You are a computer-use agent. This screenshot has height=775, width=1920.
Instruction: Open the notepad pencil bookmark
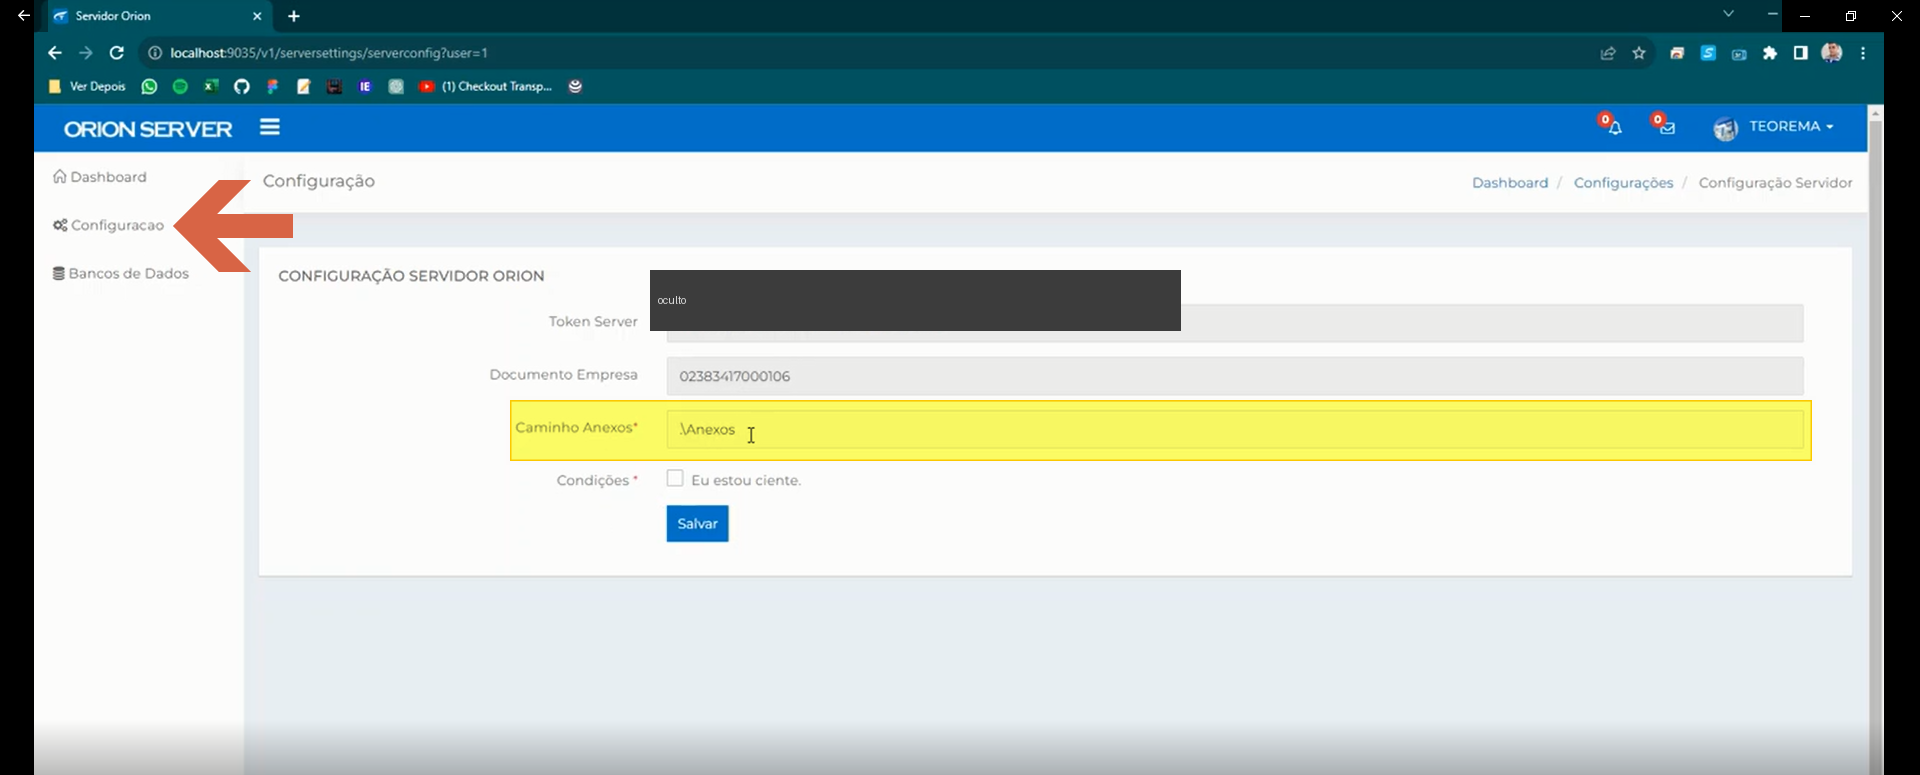(x=303, y=86)
